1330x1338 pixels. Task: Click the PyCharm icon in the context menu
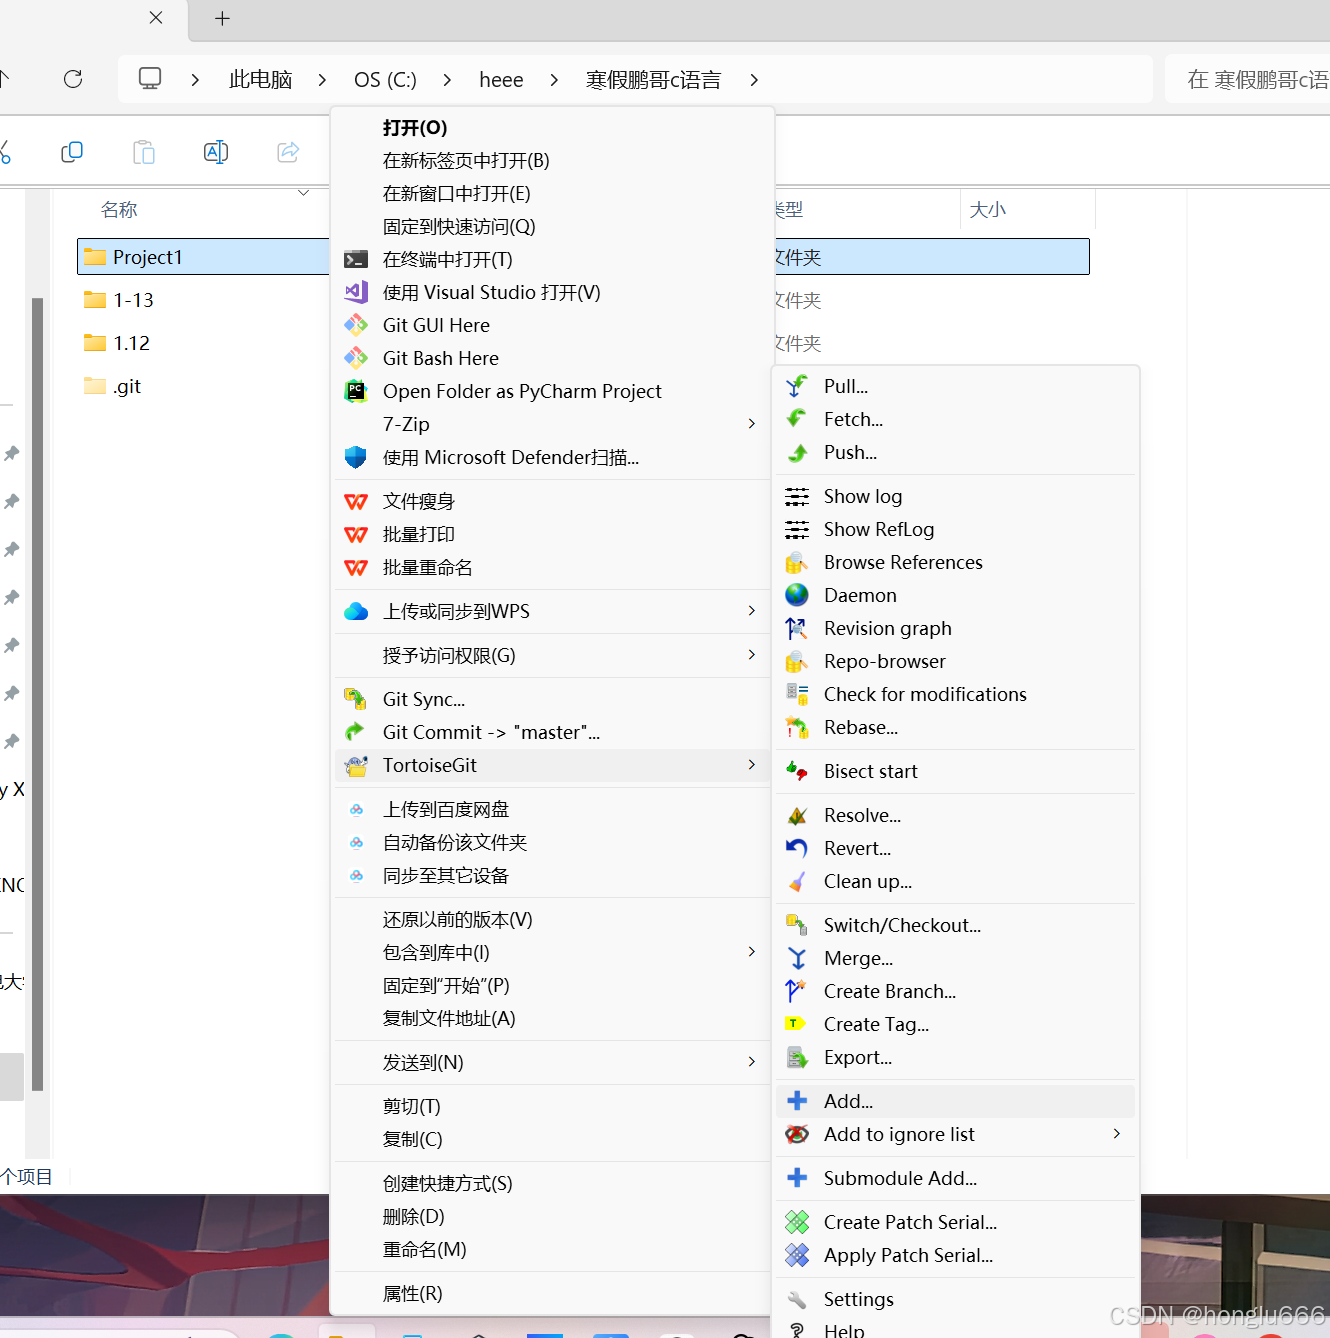[356, 391]
